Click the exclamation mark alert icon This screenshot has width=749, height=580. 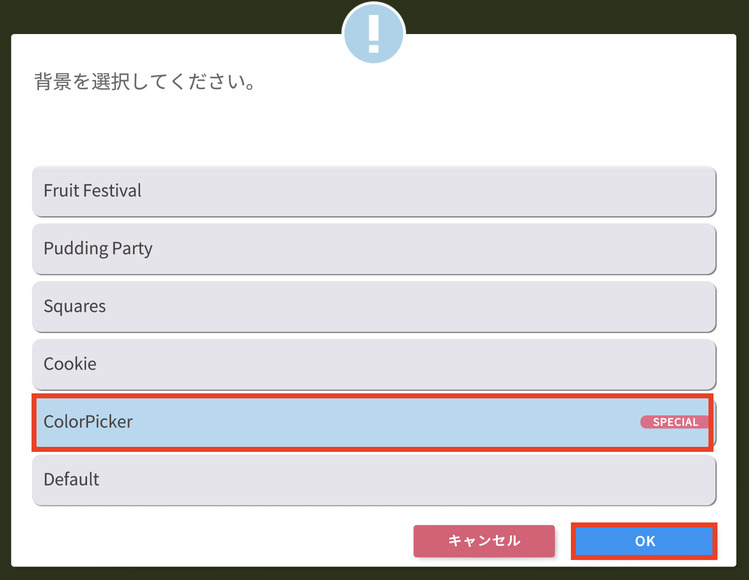click(x=374, y=34)
